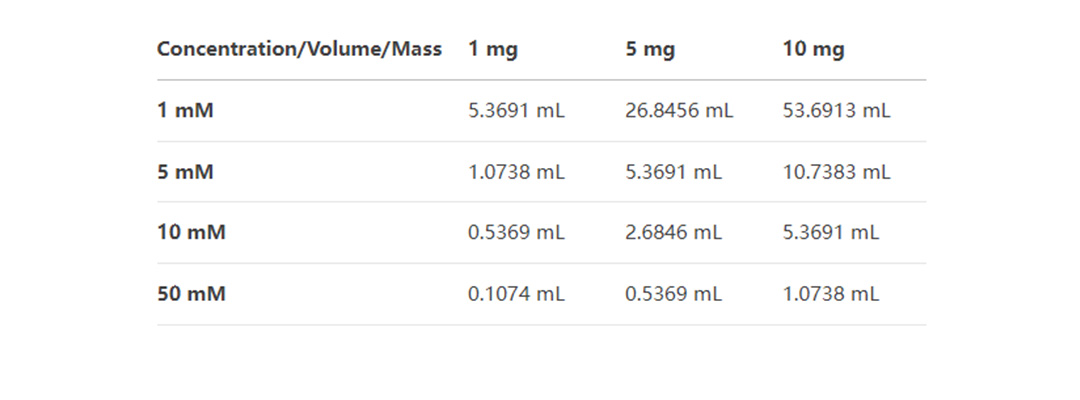Click 5.3691 mL in the 5 mM row
Screen dimensions: 1080x400
pos(674,171)
